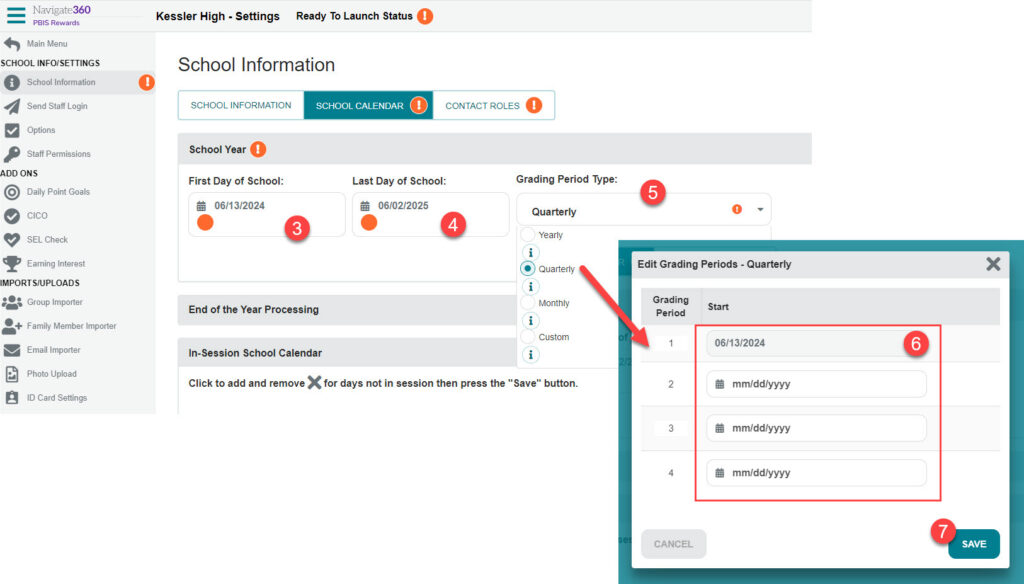Image resolution: width=1024 pixels, height=584 pixels.
Task: Click the School Year warning icon
Action: pos(259,150)
